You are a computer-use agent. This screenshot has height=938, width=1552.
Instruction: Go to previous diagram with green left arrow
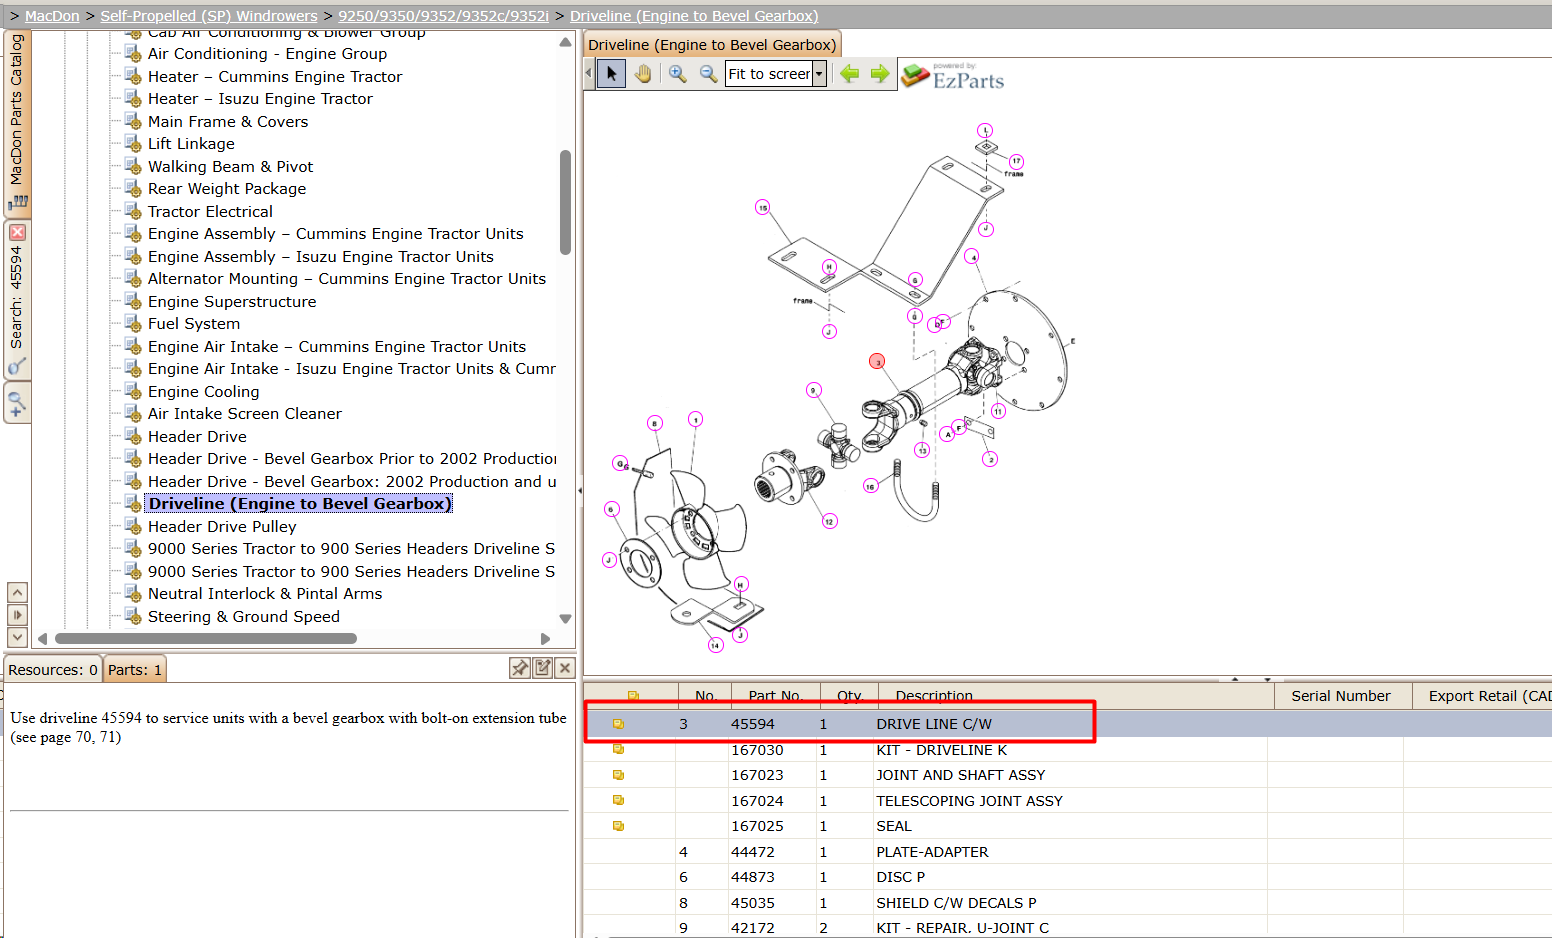(850, 74)
